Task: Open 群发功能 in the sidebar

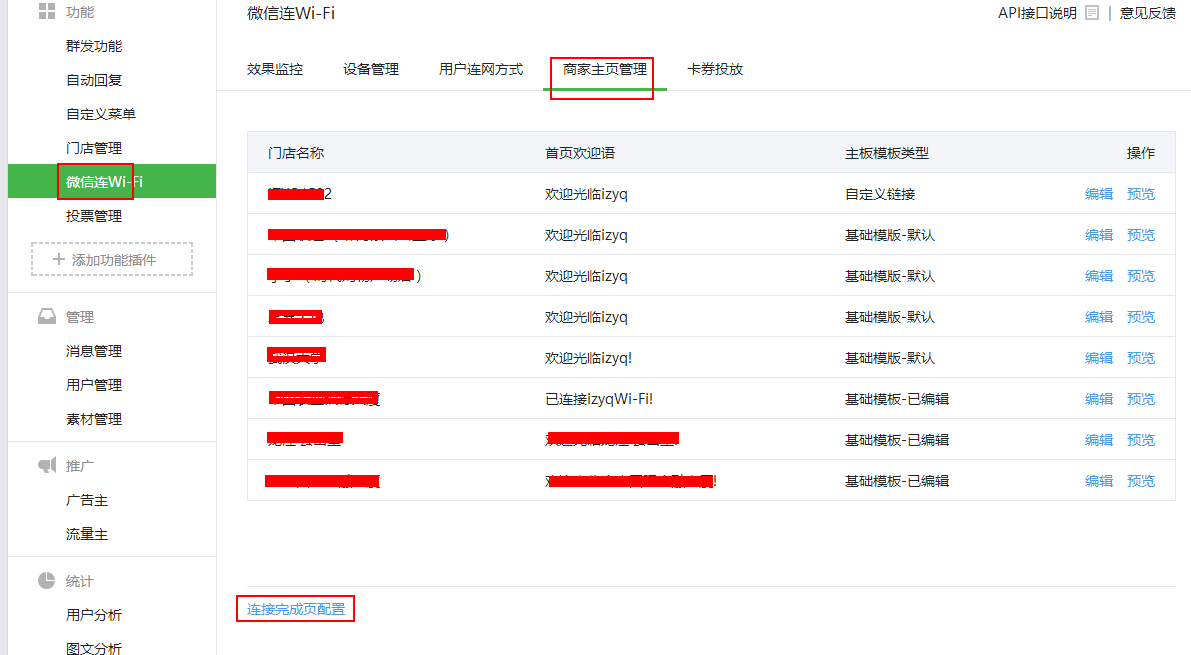Action: pyautogui.click(x=94, y=46)
